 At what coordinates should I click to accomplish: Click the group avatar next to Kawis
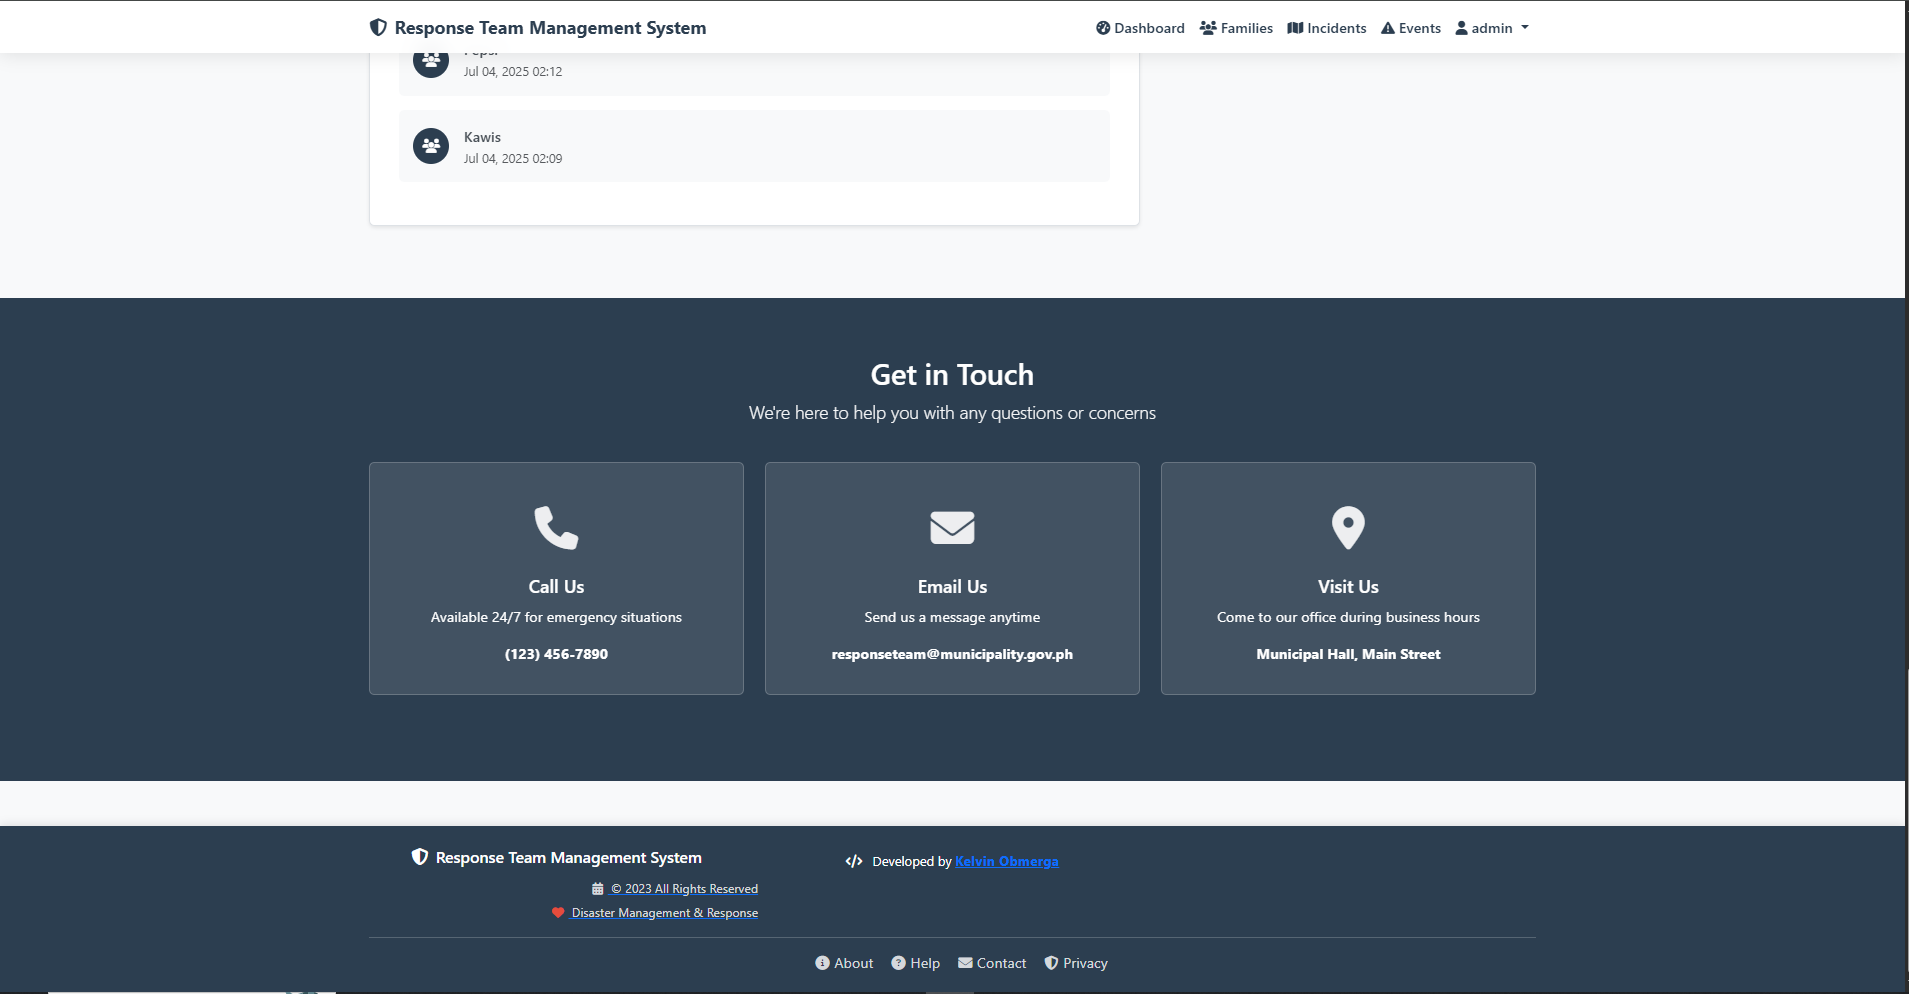pos(430,146)
